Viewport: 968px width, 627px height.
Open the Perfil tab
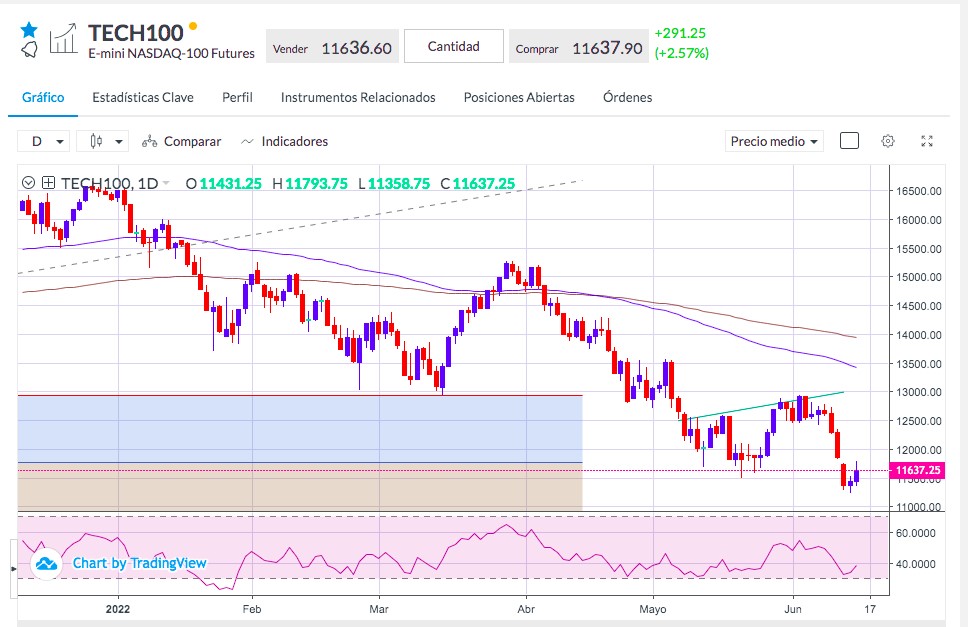[x=238, y=98]
